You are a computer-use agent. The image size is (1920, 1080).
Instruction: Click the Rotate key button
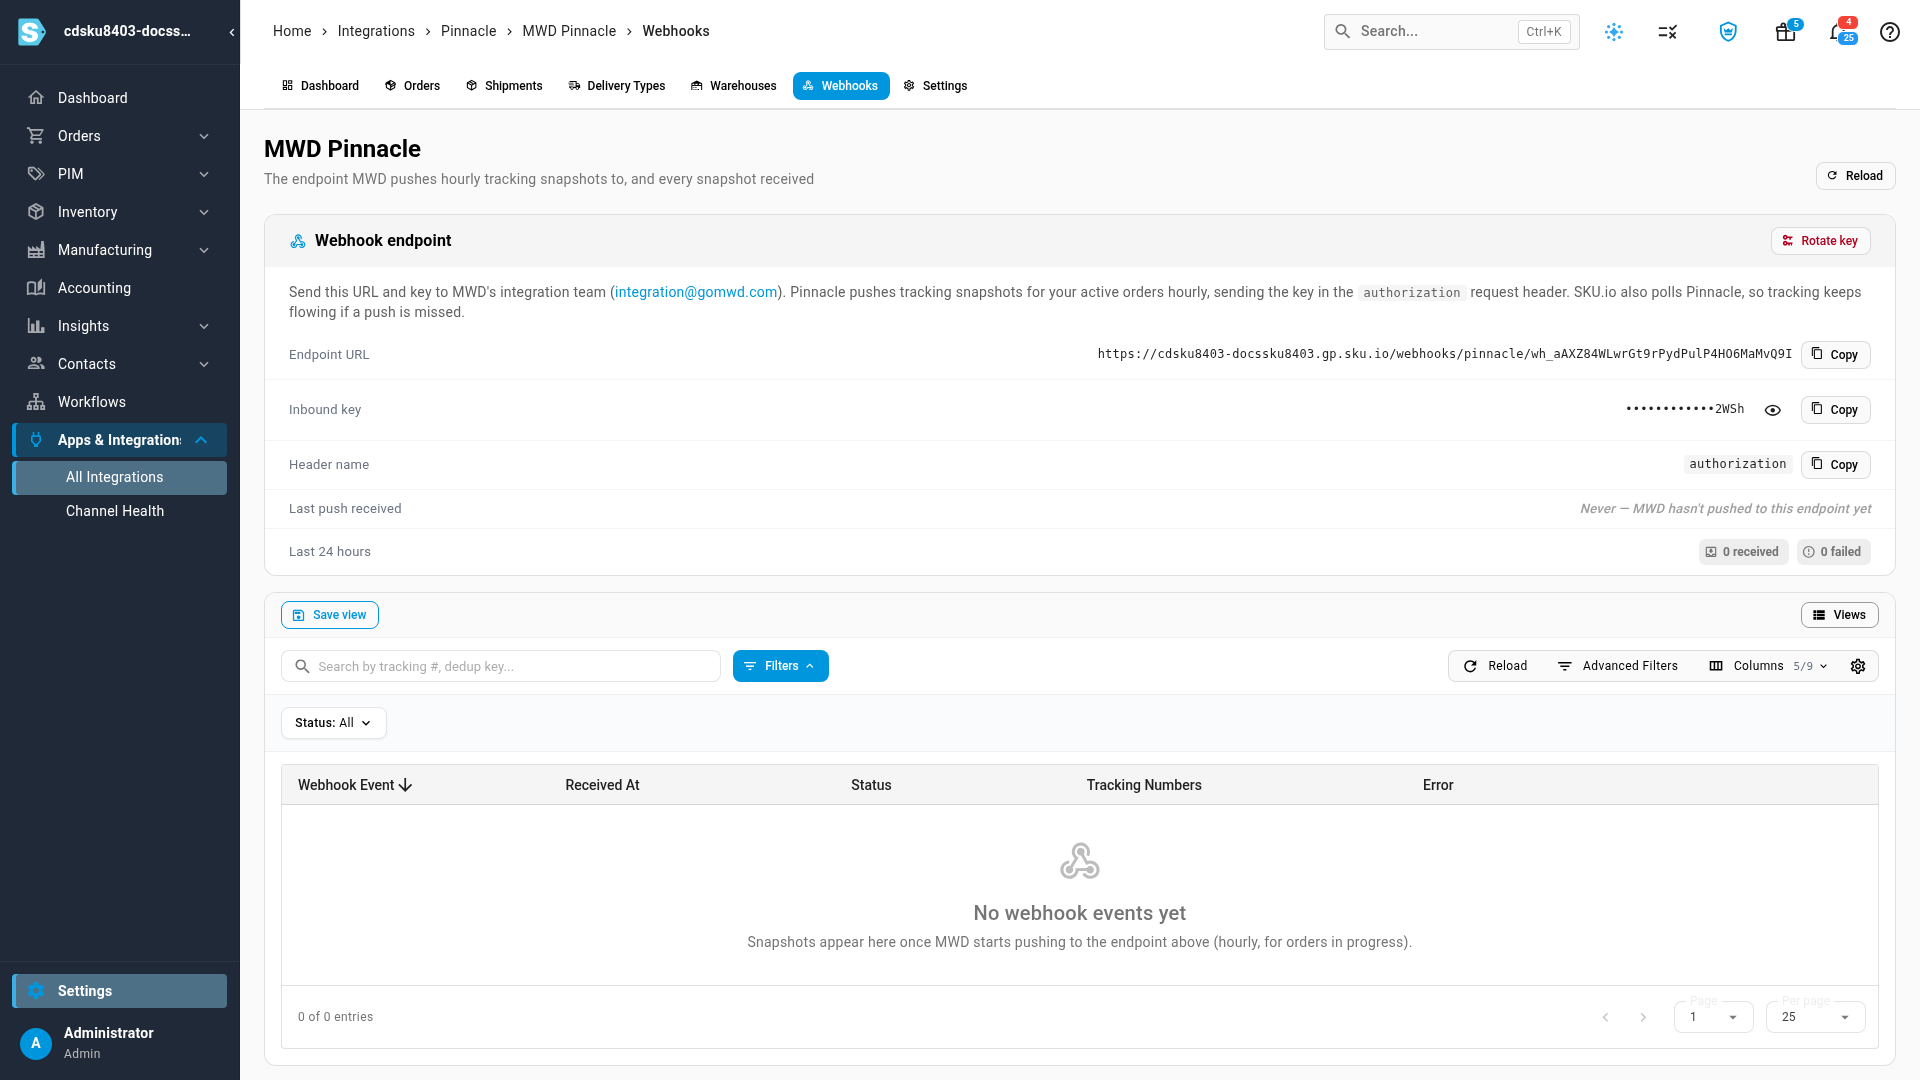[1820, 241]
